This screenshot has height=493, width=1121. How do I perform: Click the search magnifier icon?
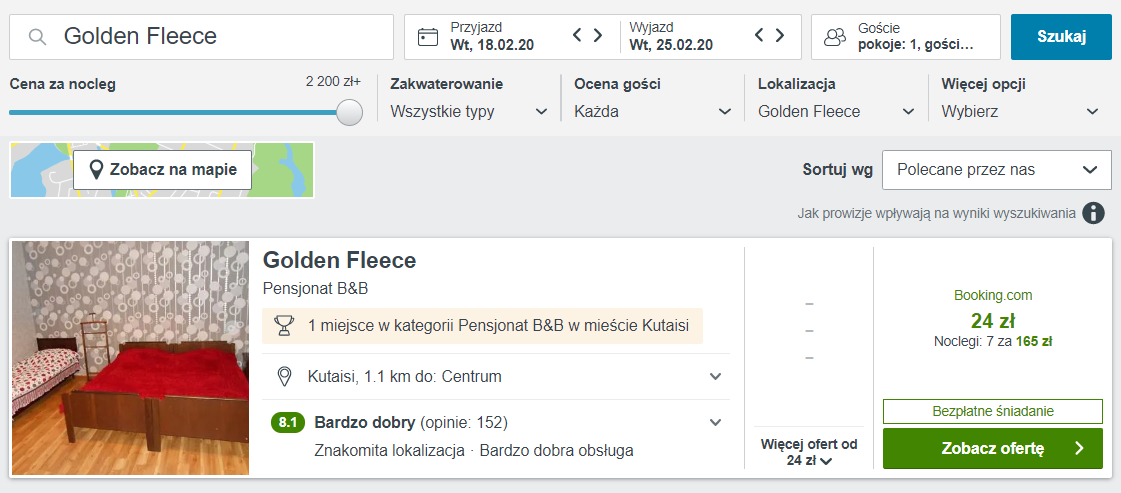pos(38,36)
